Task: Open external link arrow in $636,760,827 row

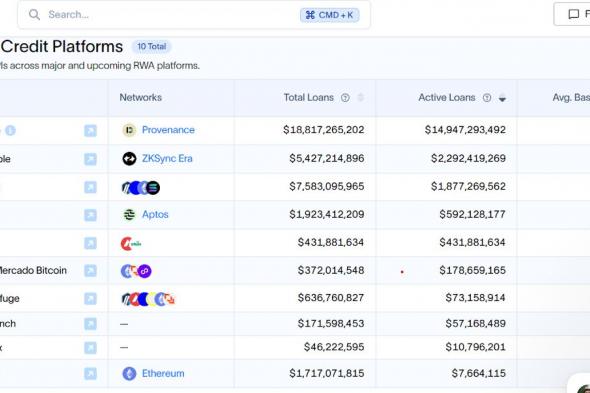Action: click(90, 299)
